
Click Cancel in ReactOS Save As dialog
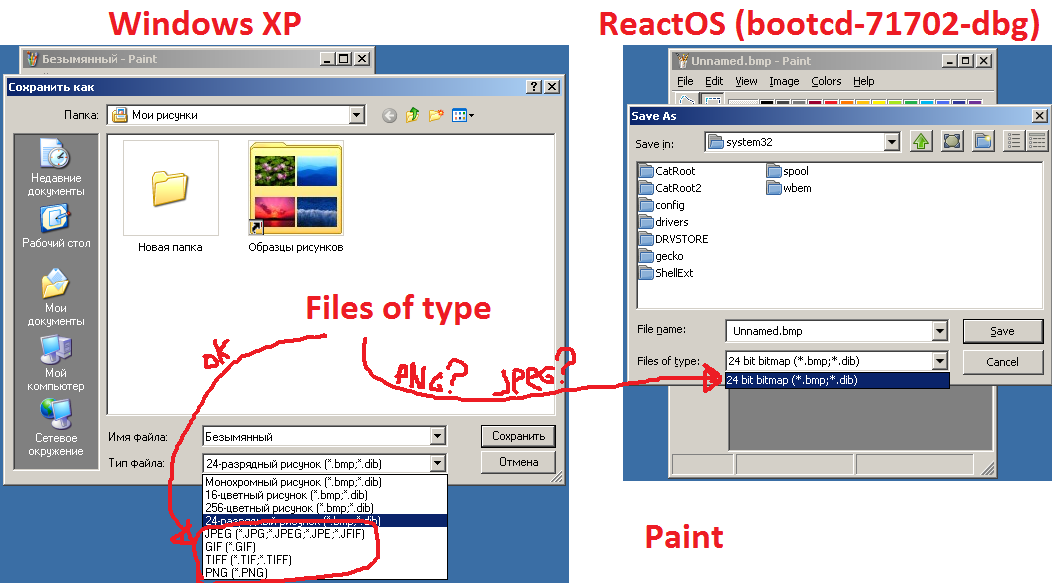click(1002, 362)
